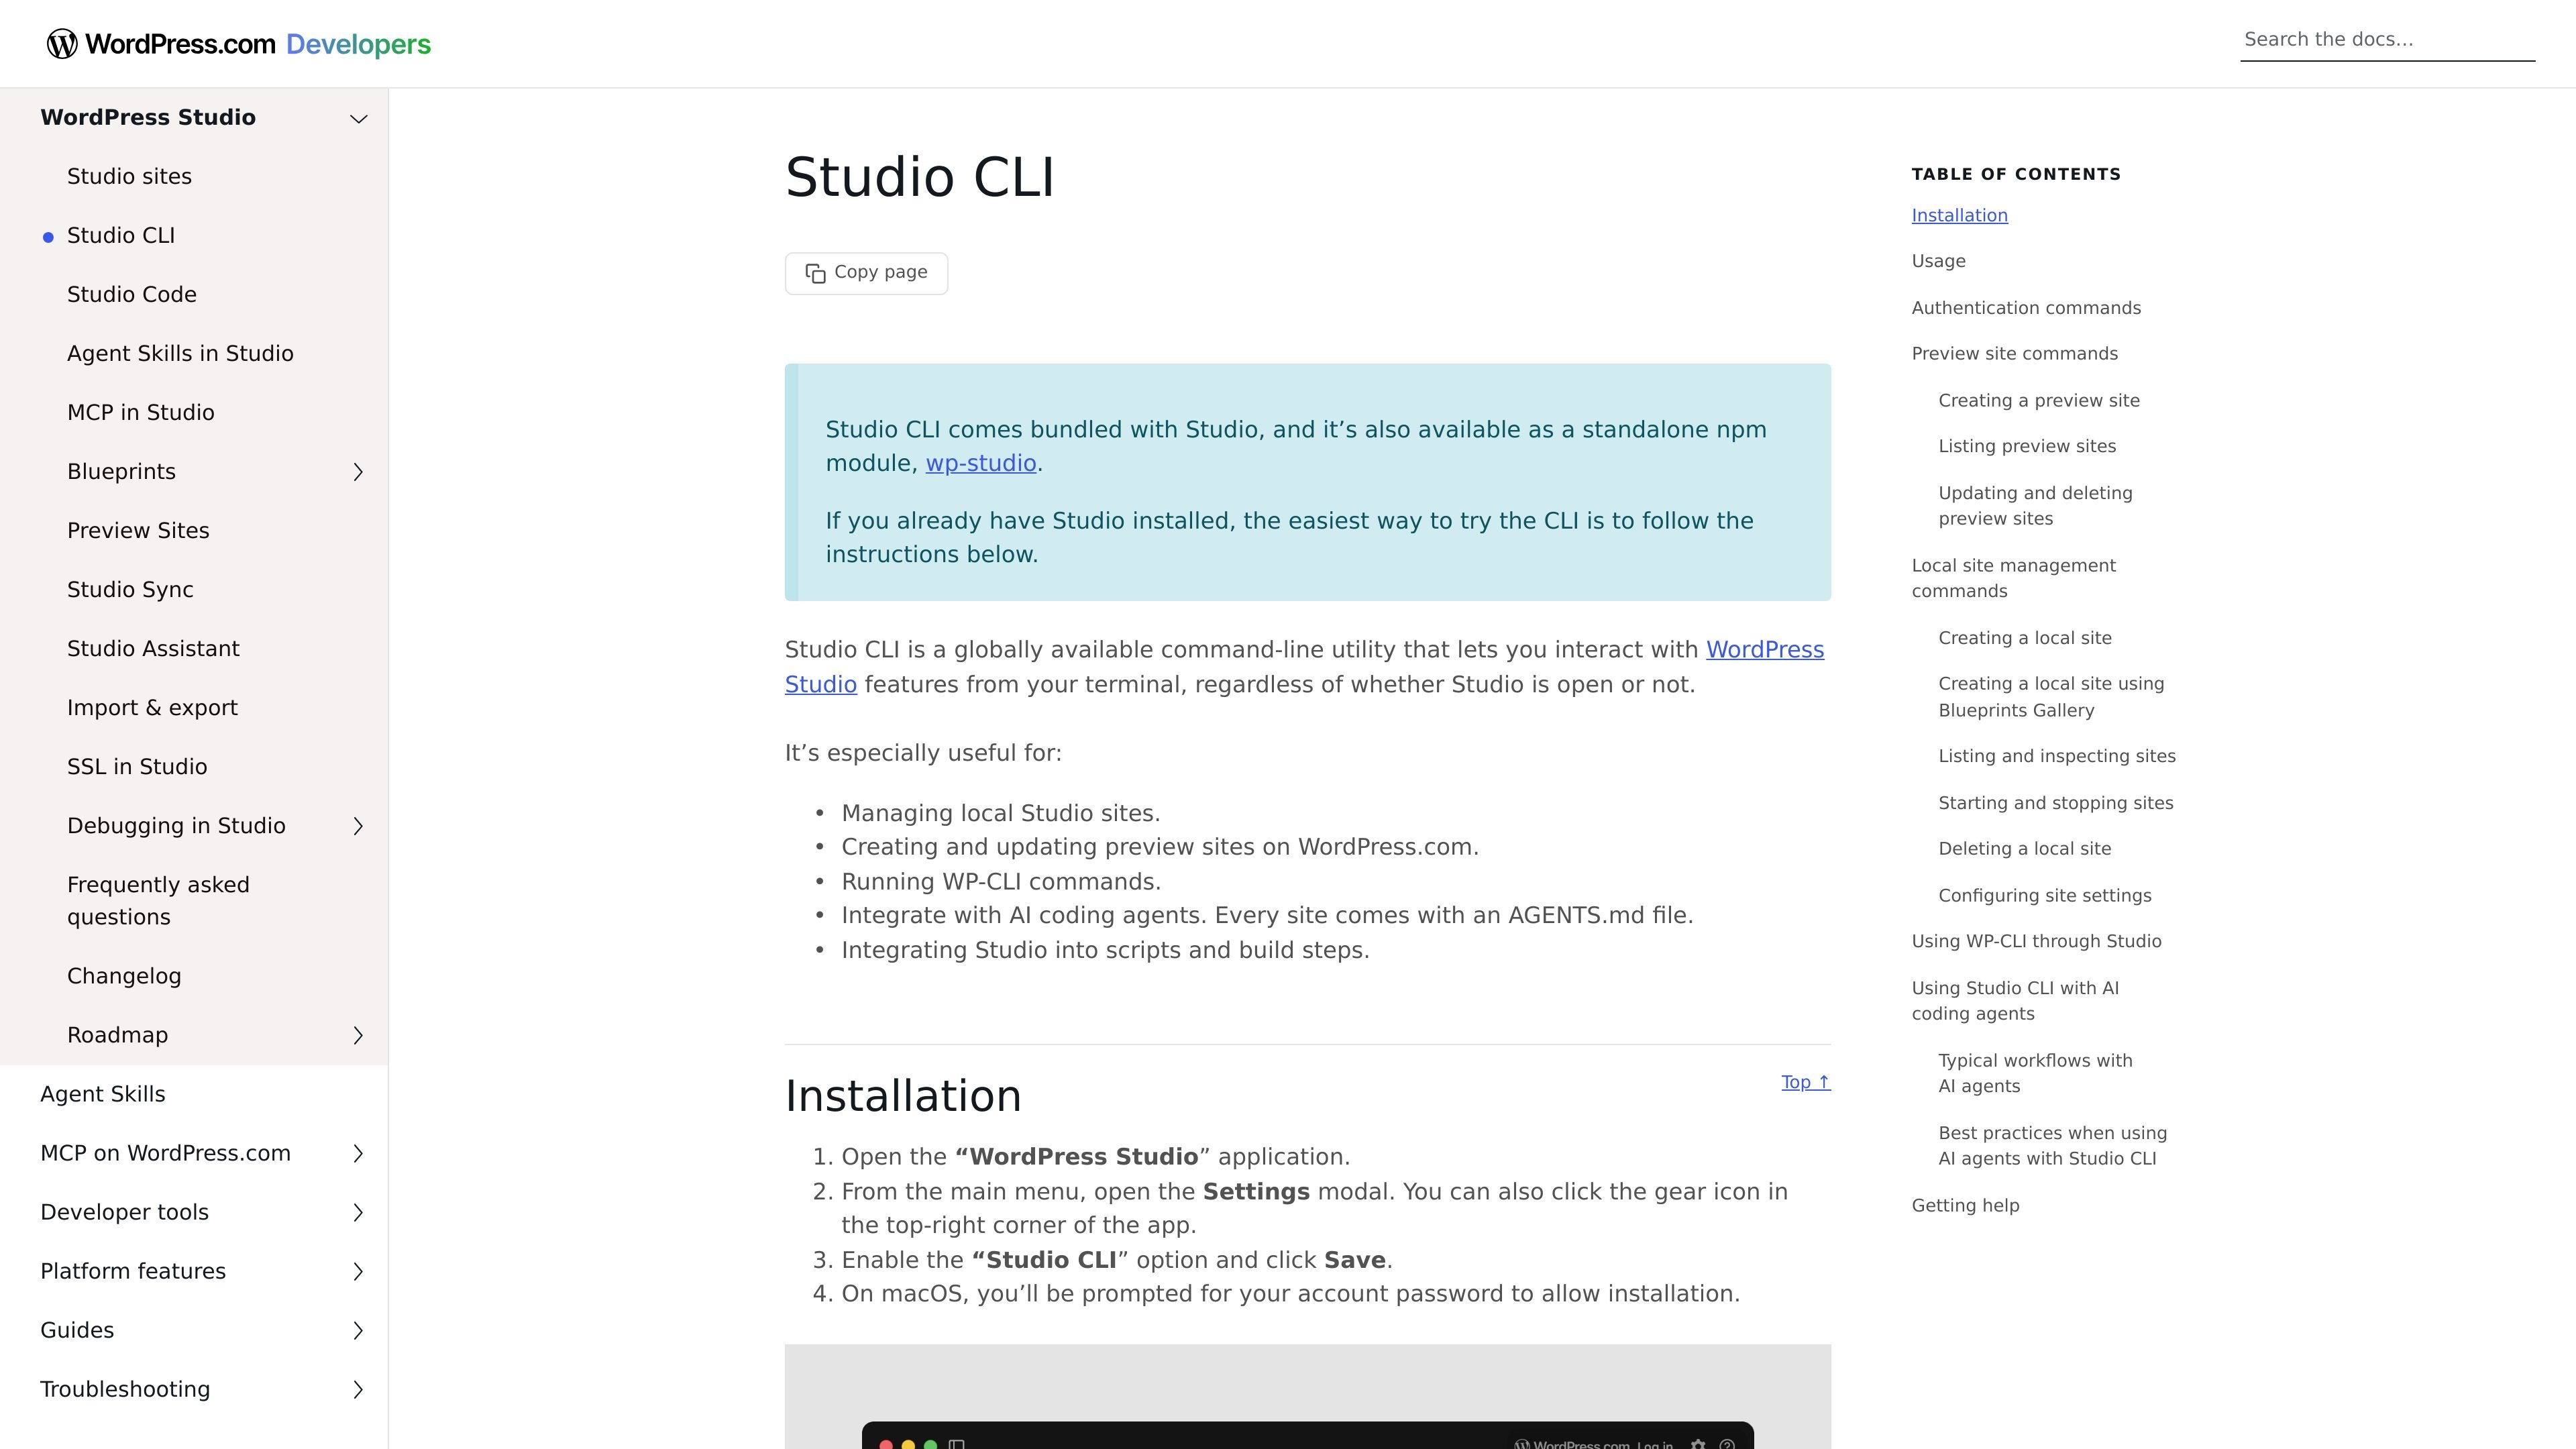Open Studio Code page

[132, 295]
